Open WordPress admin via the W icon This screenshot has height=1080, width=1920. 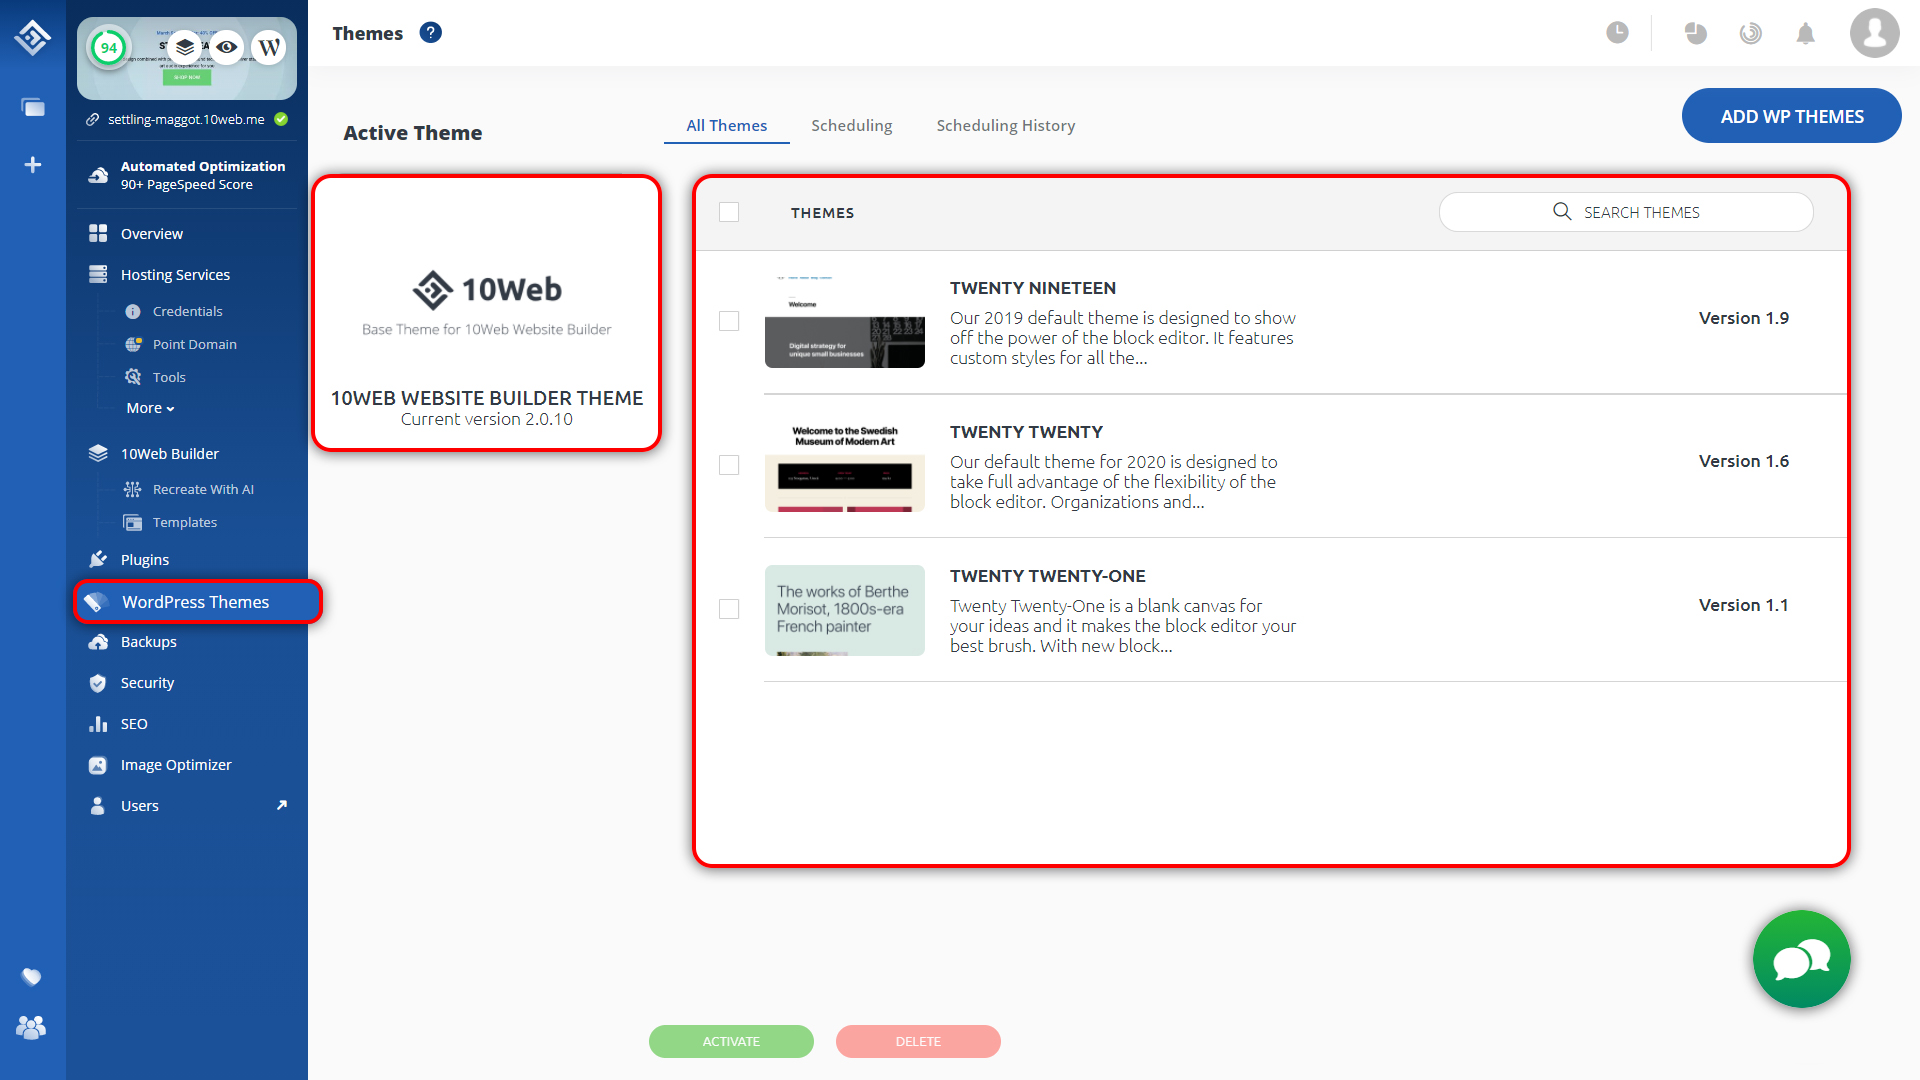pyautogui.click(x=269, y=47)
